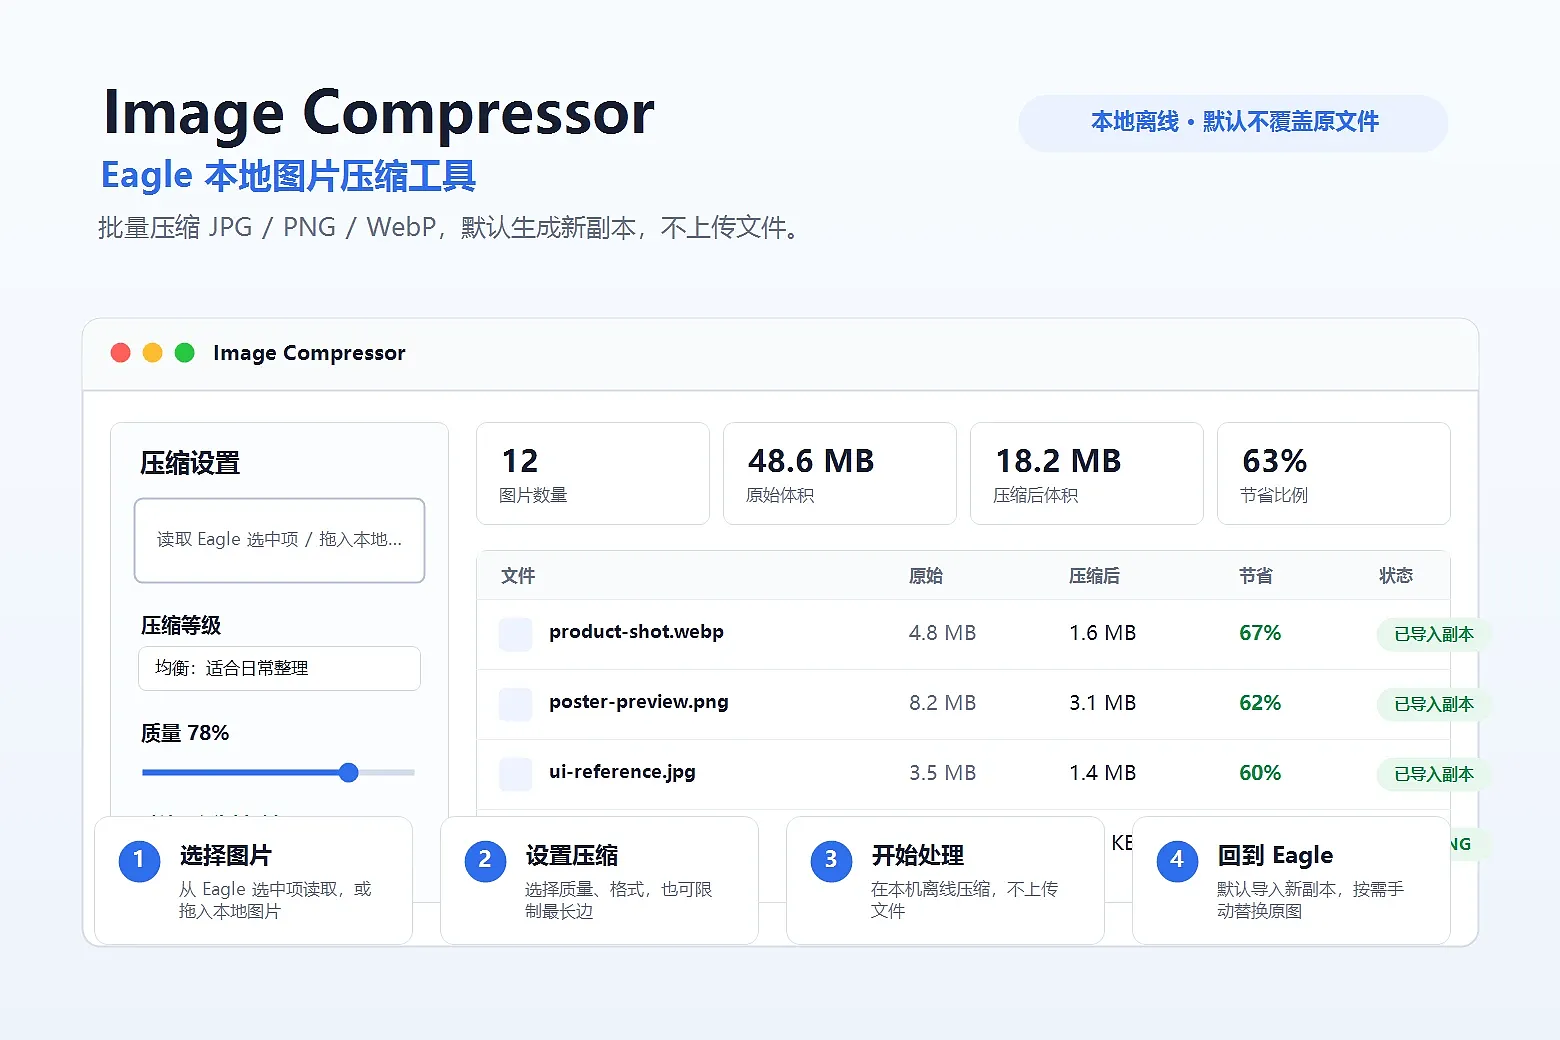Click the ui-reference.jpg file thumbnail icon
The height and width of the screenshot is (1040, 1560).
(x=516, y=774)
